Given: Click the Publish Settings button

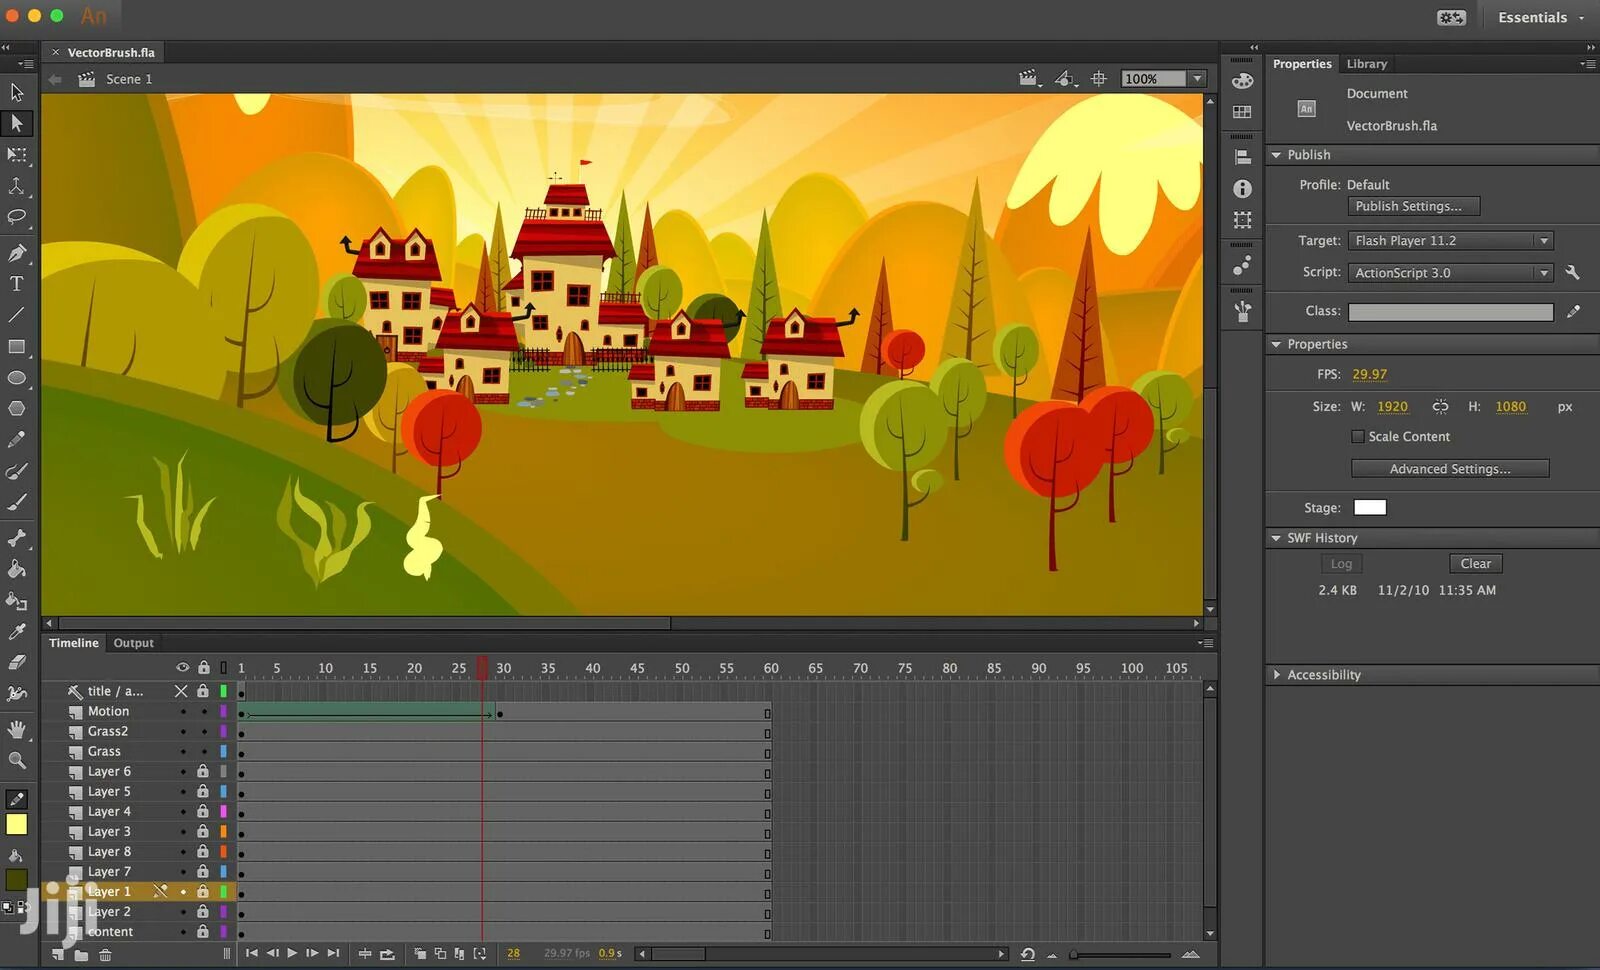Looking at the screenshot, I should [1414, 207].
